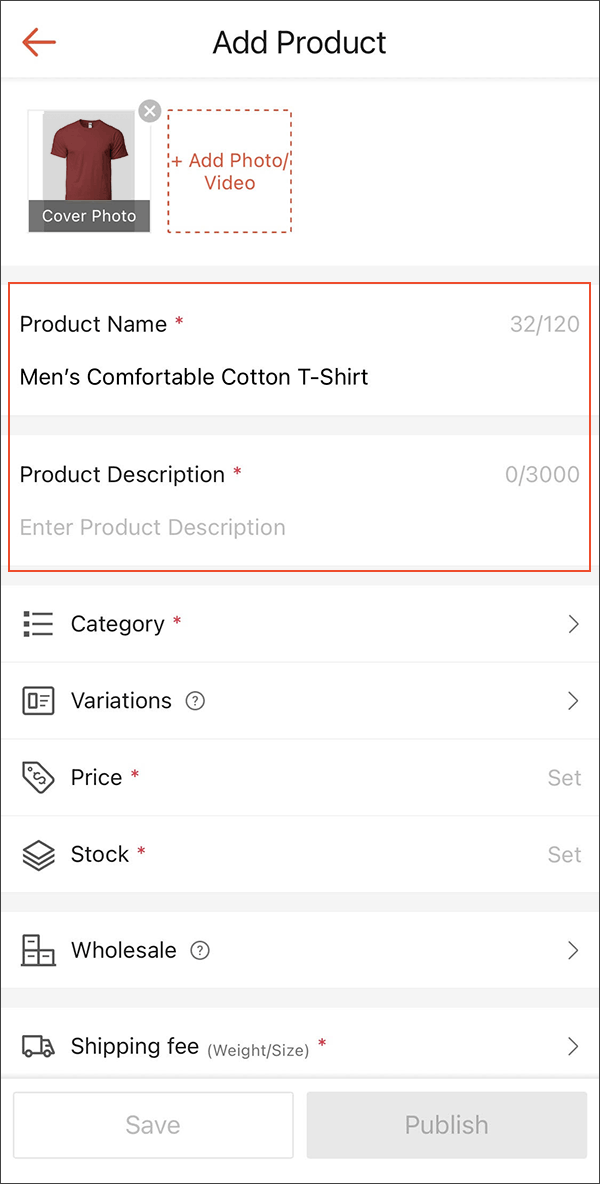This screenshot has height=1184, width=600.
Task: Select the Category list icon
Action: tap(37, 623)
